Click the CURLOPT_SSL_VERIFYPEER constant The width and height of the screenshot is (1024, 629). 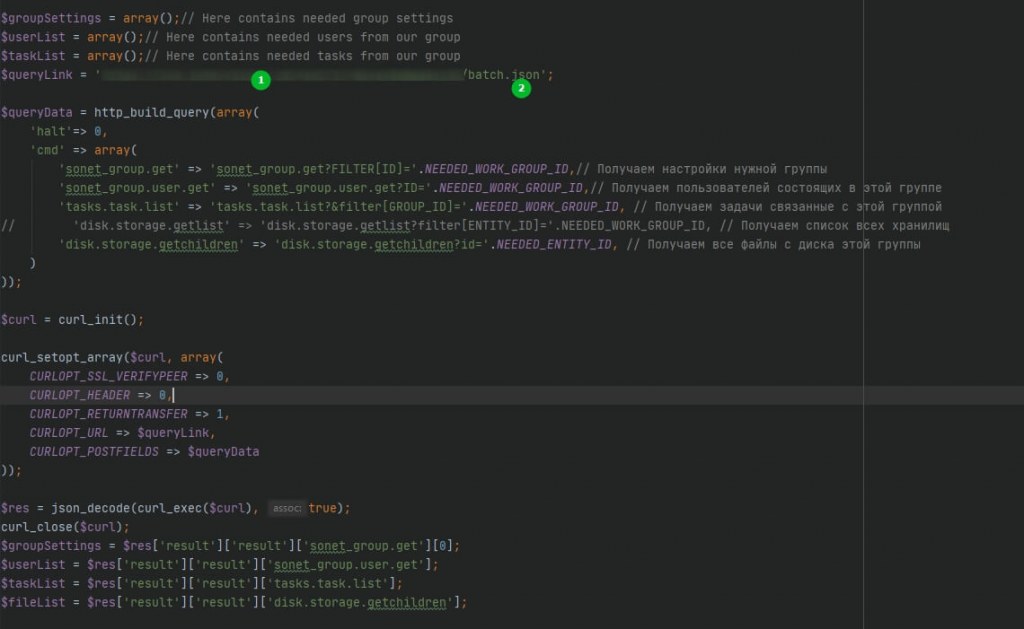pyautogui.click(x=108, y=376)
